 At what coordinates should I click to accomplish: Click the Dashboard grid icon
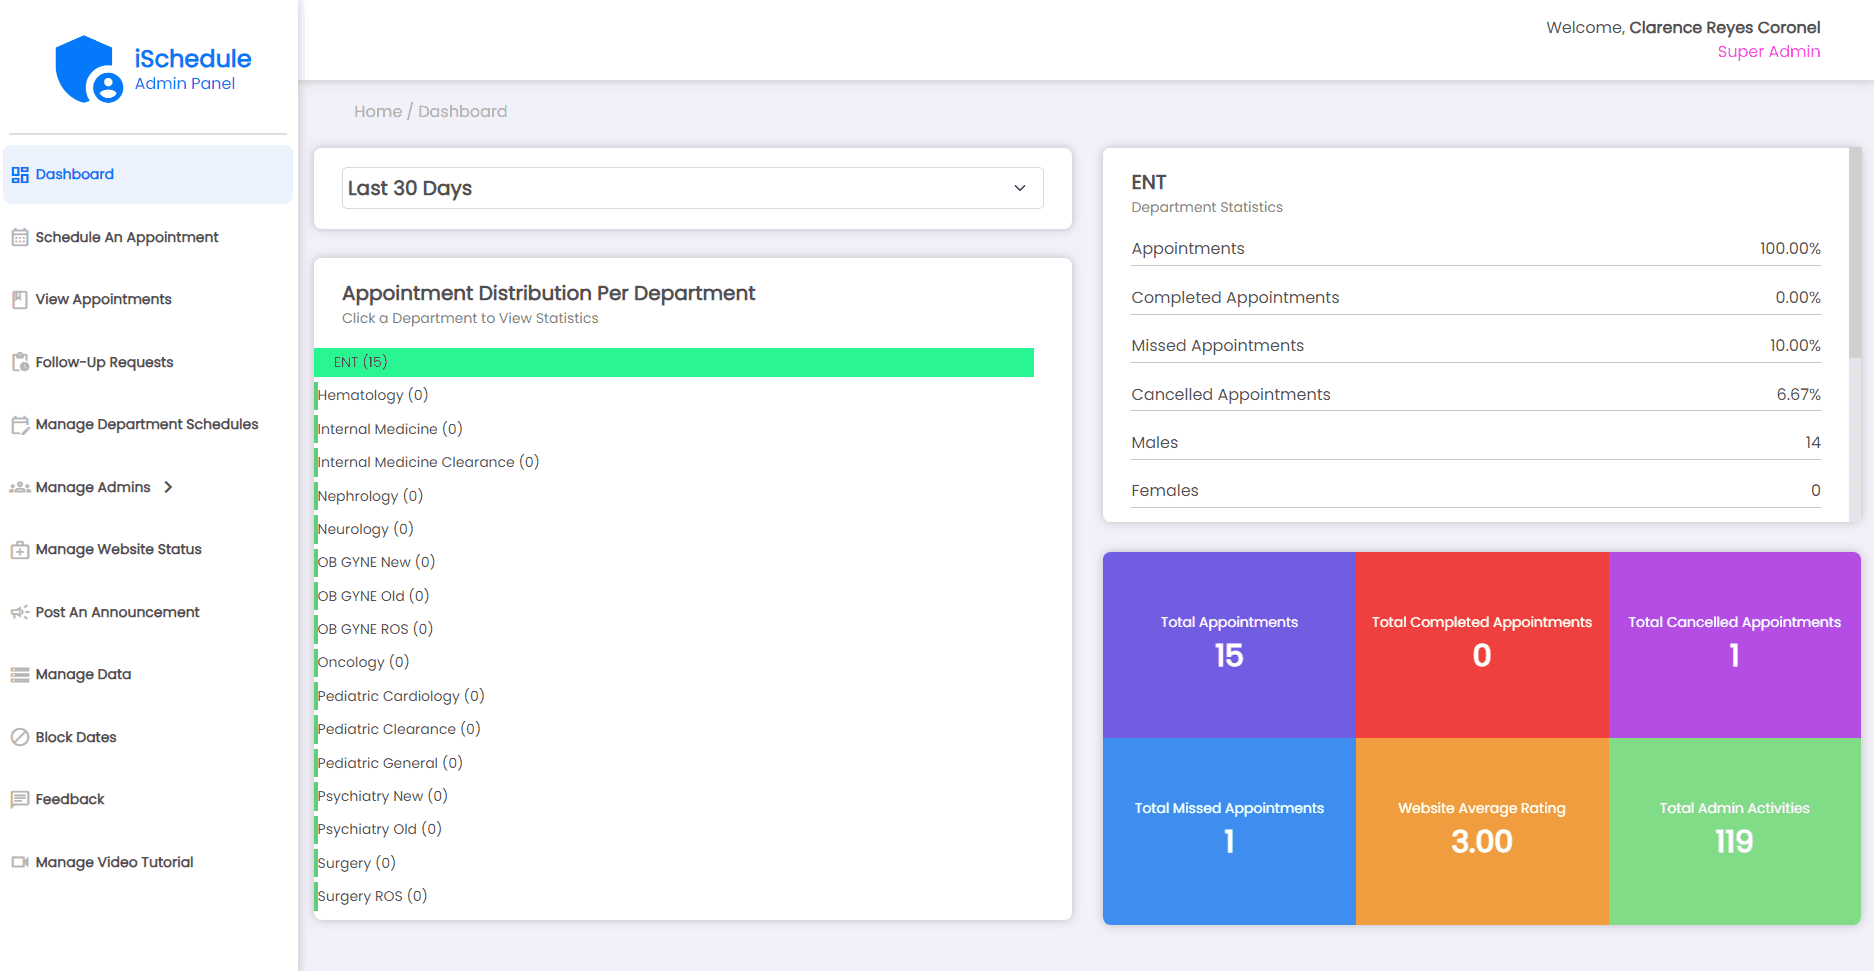pos(20,175)
